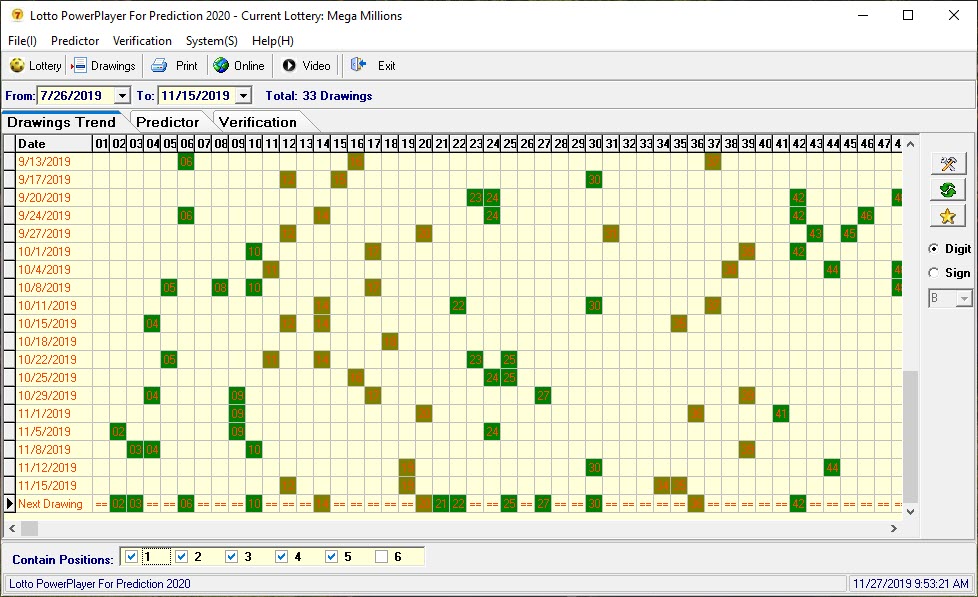Image resolution: width=978 pixels, height=597 pixels.
Task: Select the Sign radio button
Action: [933, 273]
